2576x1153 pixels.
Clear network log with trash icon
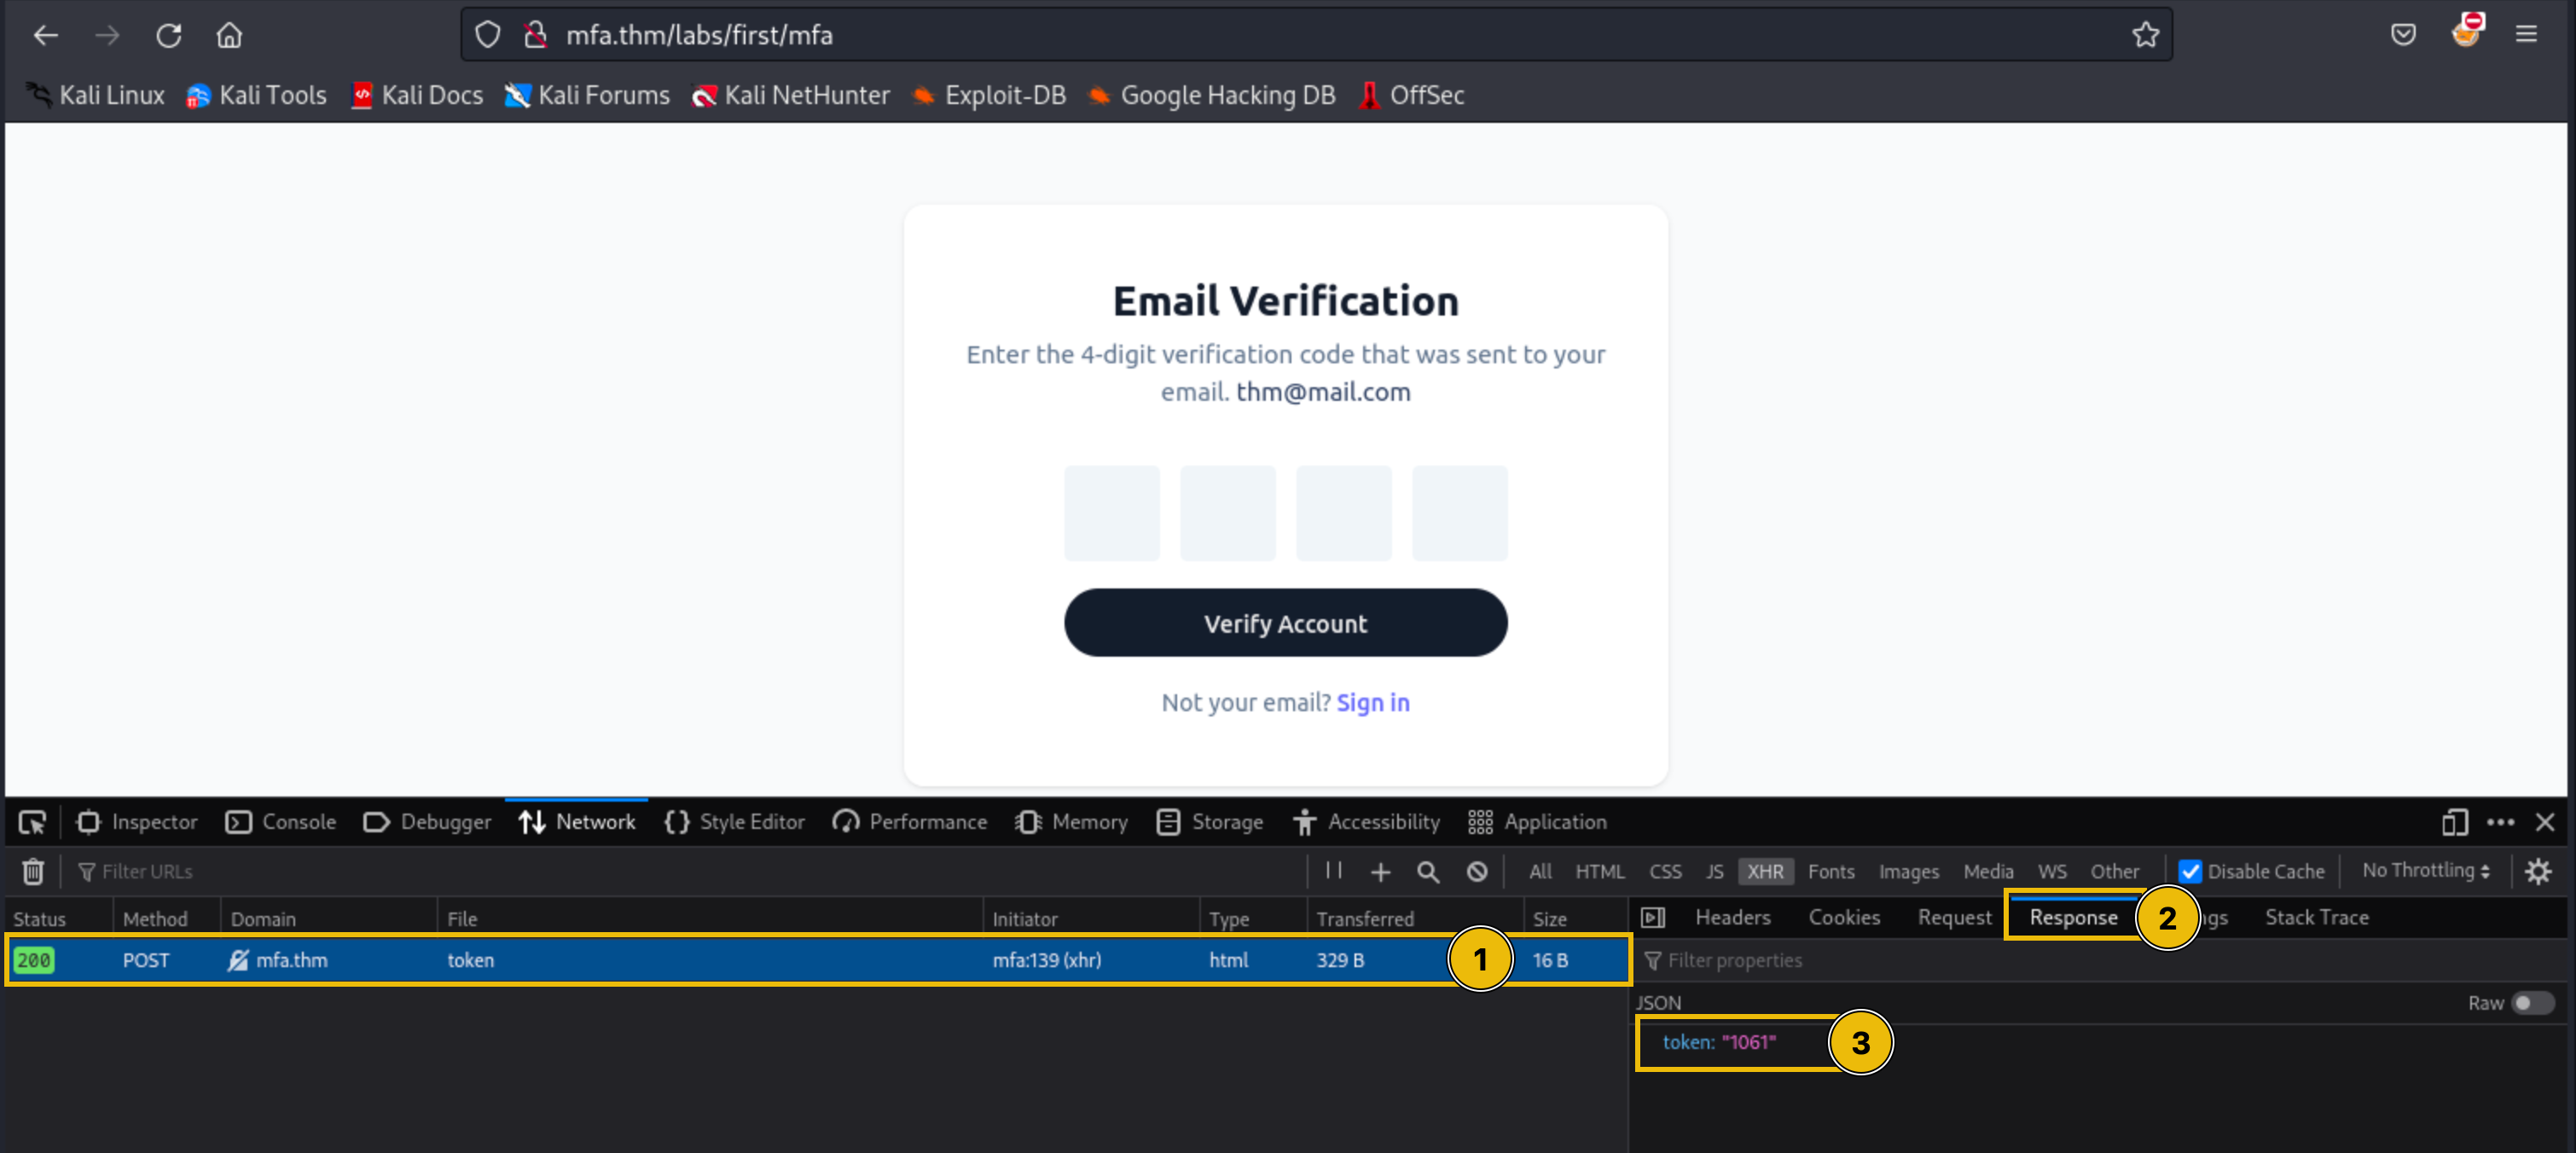(33, 871)
